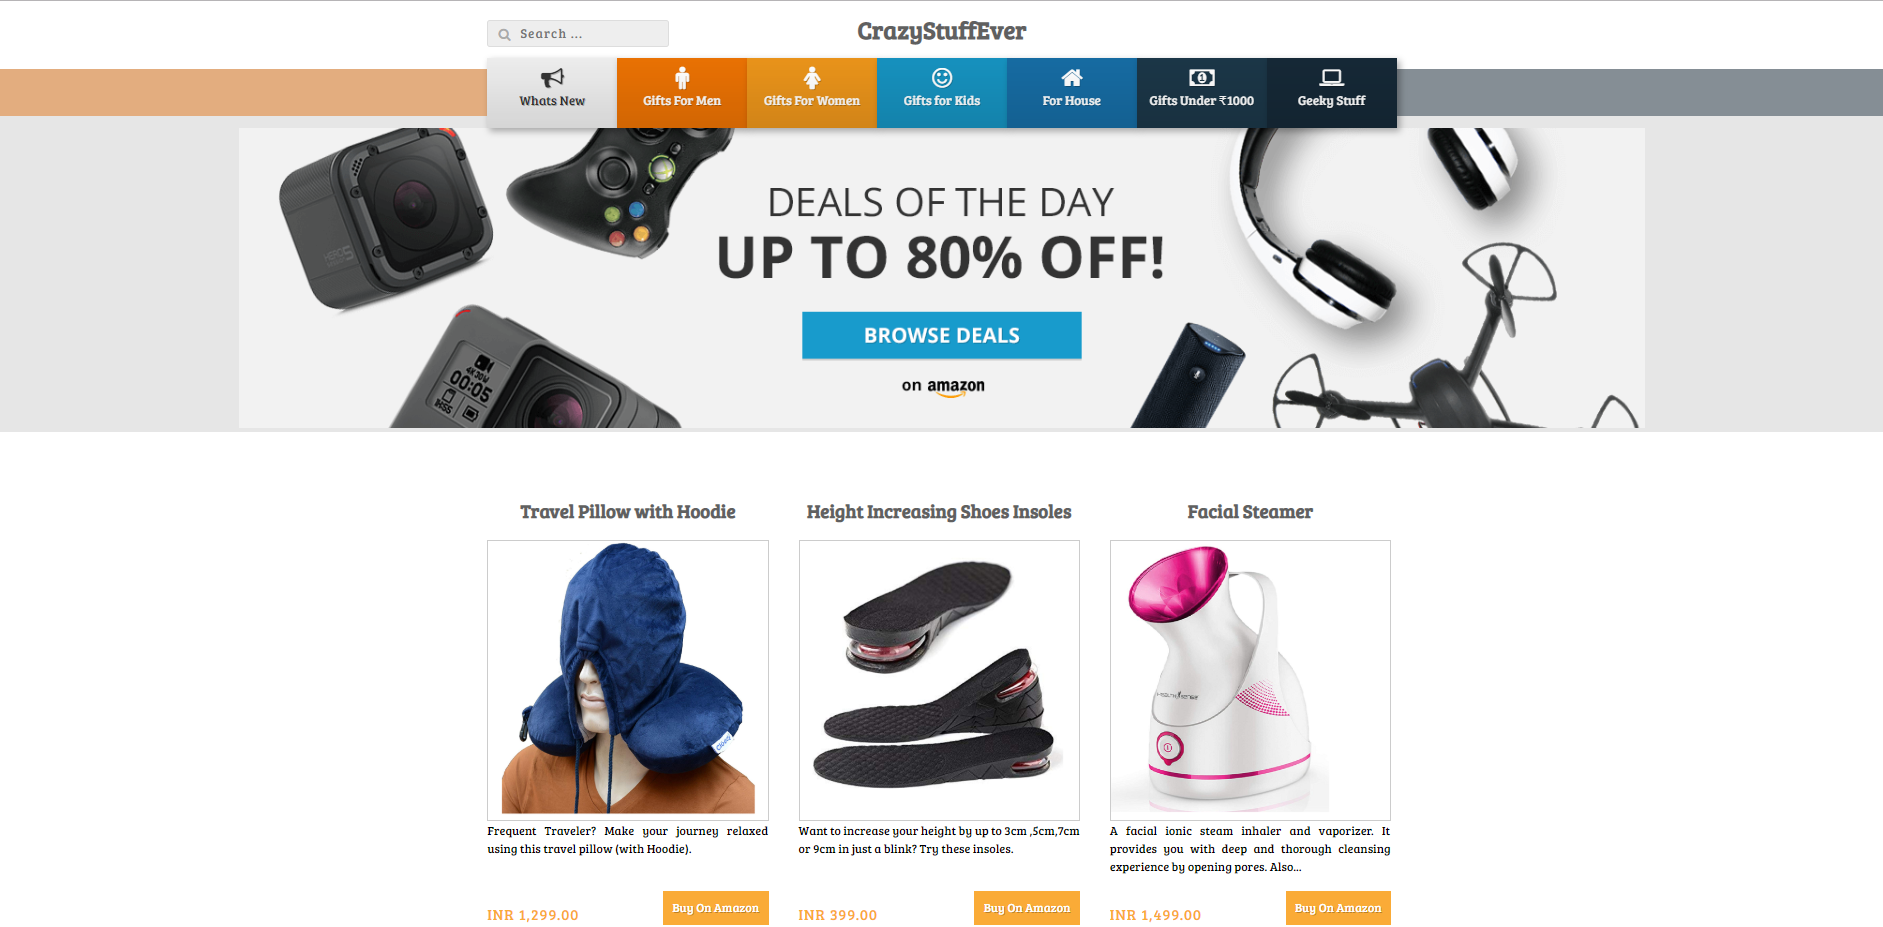Click the man icon in Gifts For Men
This screenshot has height=927, width=1883.
[682, 78]
